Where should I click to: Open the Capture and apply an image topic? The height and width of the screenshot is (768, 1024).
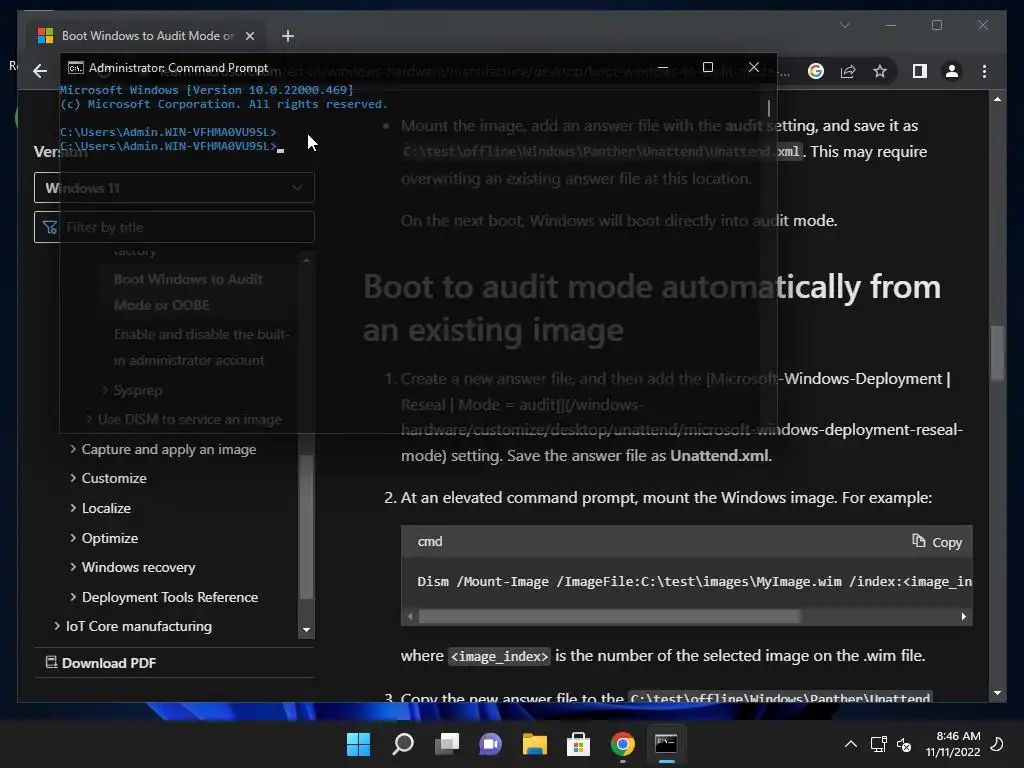click(168, 449)
